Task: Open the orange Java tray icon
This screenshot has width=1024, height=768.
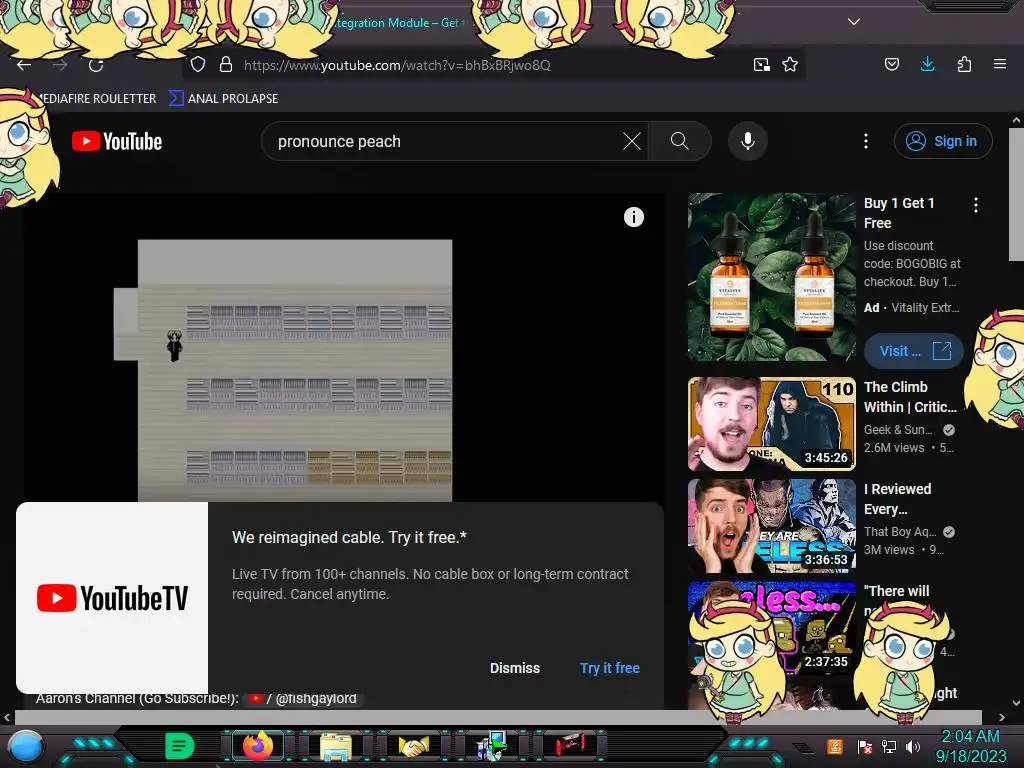Action: [x=834, y=746]
